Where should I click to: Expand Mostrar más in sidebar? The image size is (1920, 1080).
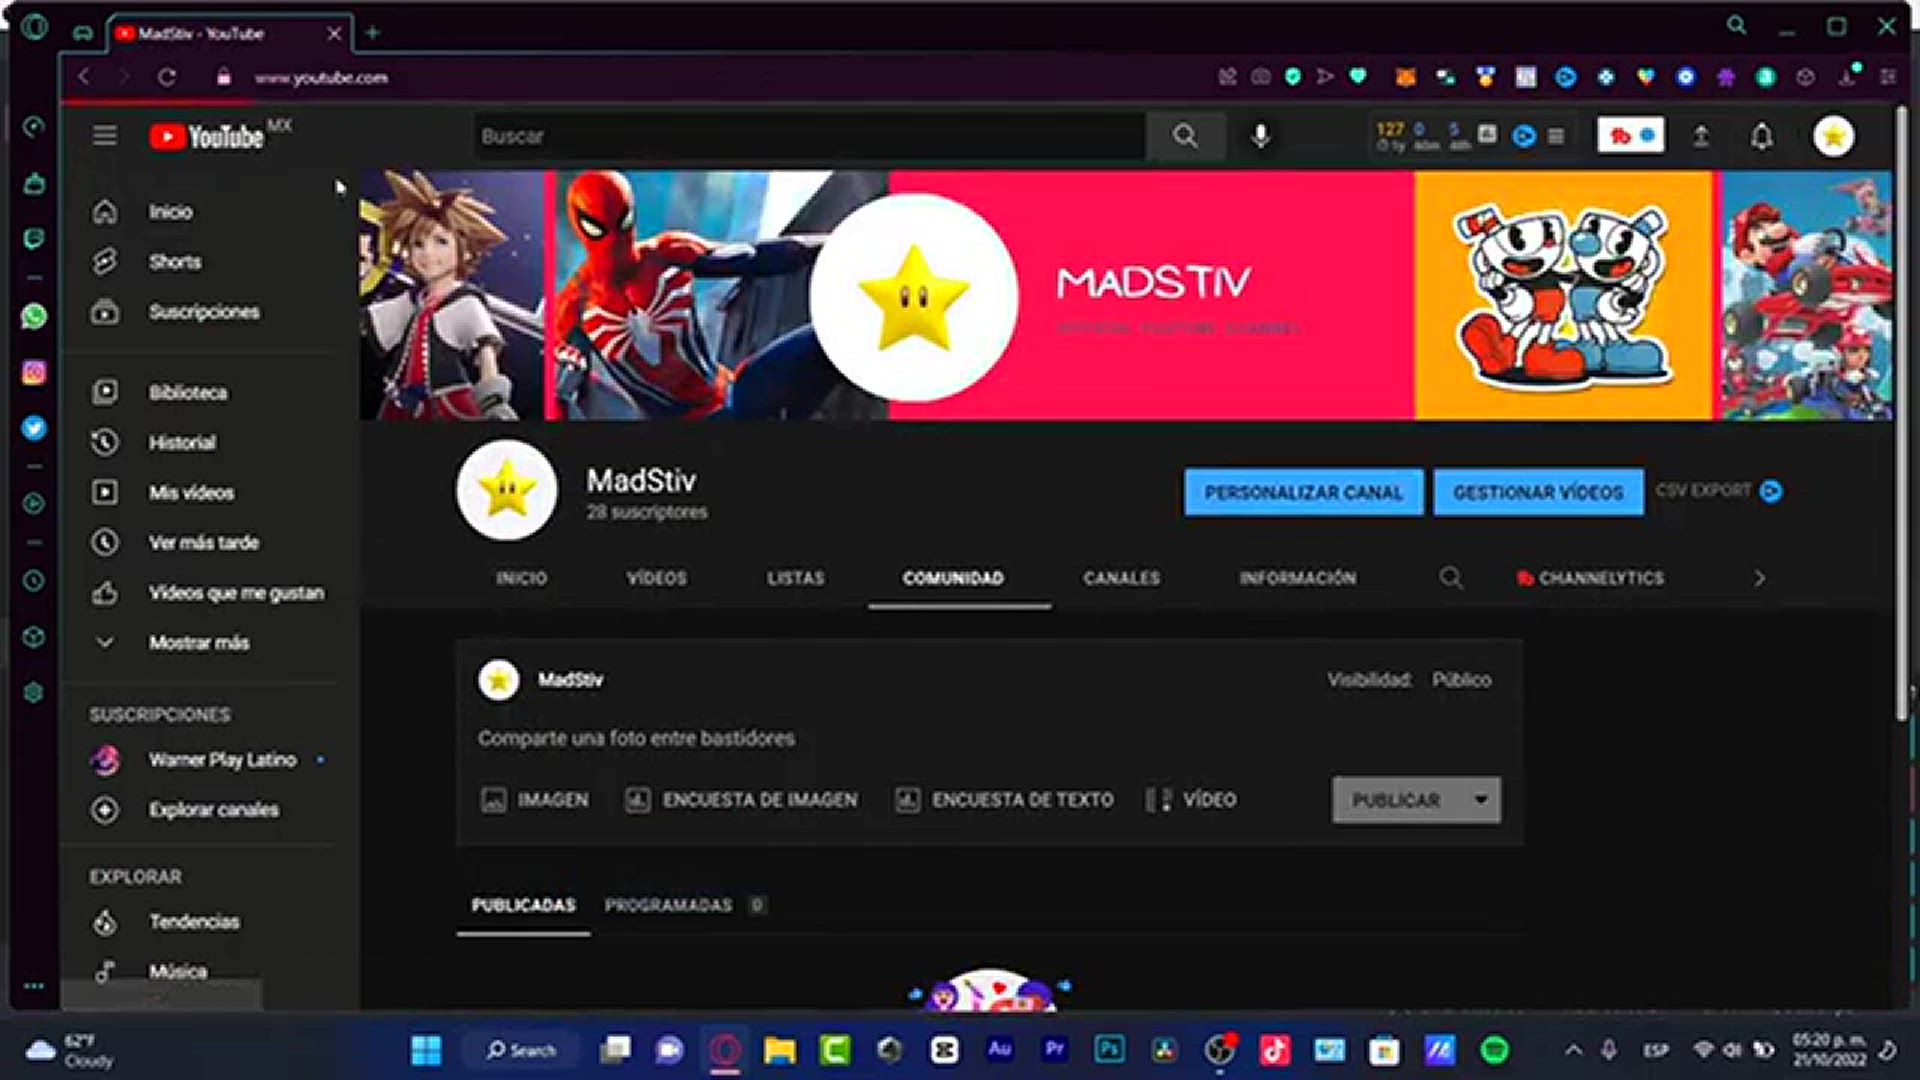point(200,643)
